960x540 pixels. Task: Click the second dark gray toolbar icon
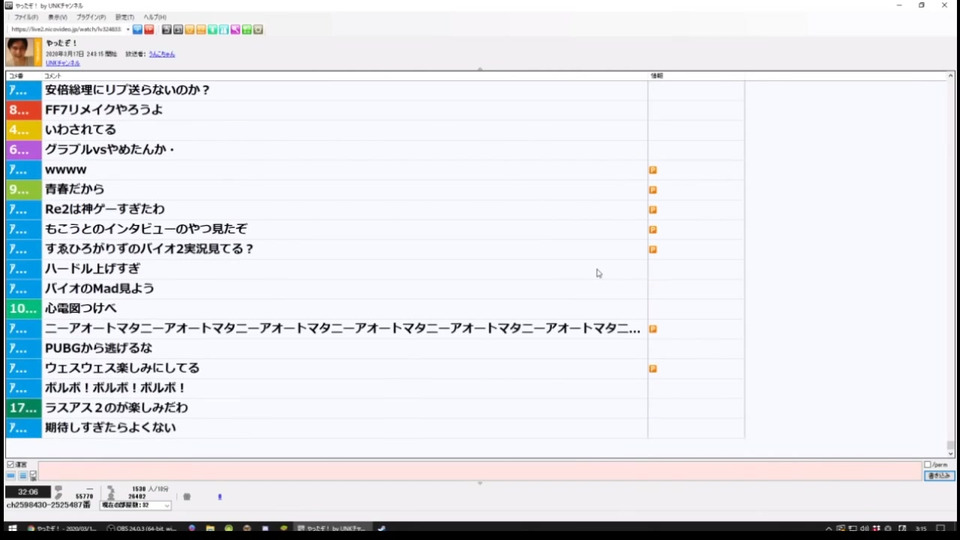point(178,29)
